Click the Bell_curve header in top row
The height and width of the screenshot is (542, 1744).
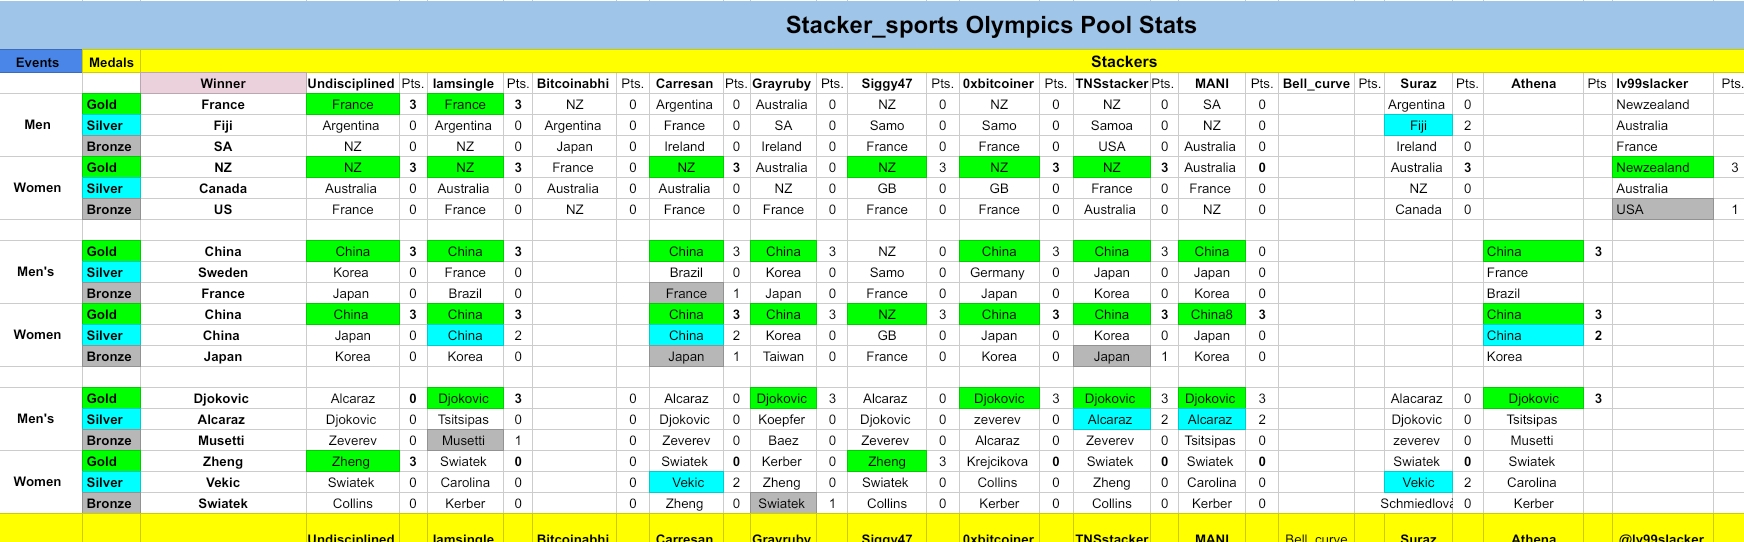[x=1316, y=84]
